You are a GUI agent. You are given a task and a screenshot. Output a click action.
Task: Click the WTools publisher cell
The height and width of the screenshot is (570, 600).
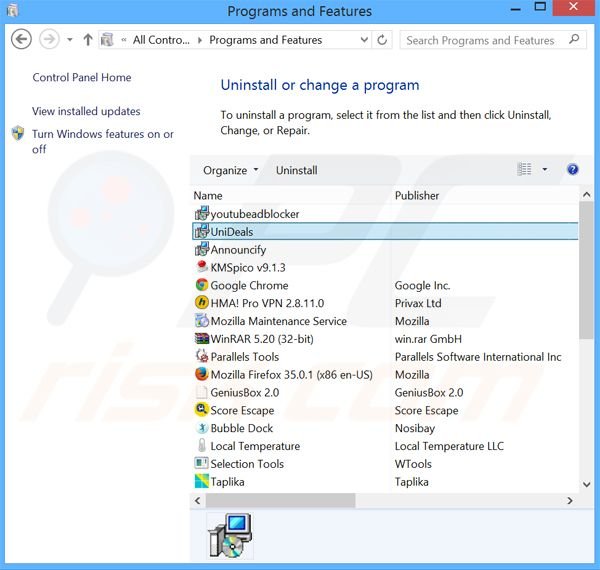coord(413,464)
